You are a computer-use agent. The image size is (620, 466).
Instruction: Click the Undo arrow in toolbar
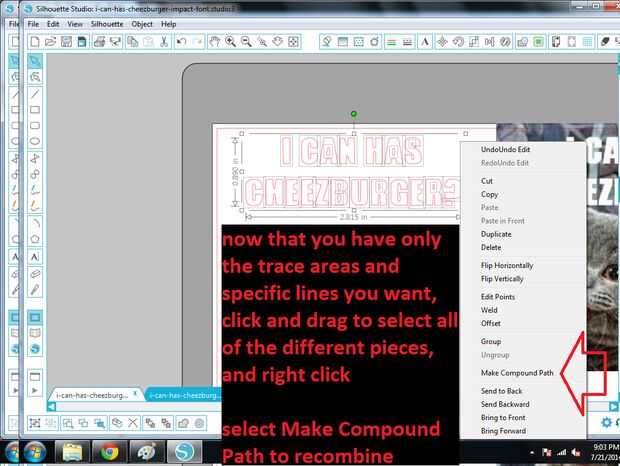[x=181, y=42]
